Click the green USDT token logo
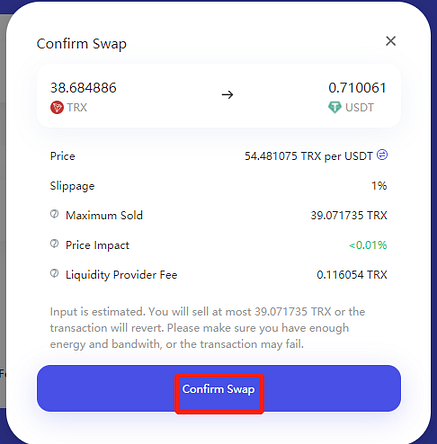 pos(335,107)
